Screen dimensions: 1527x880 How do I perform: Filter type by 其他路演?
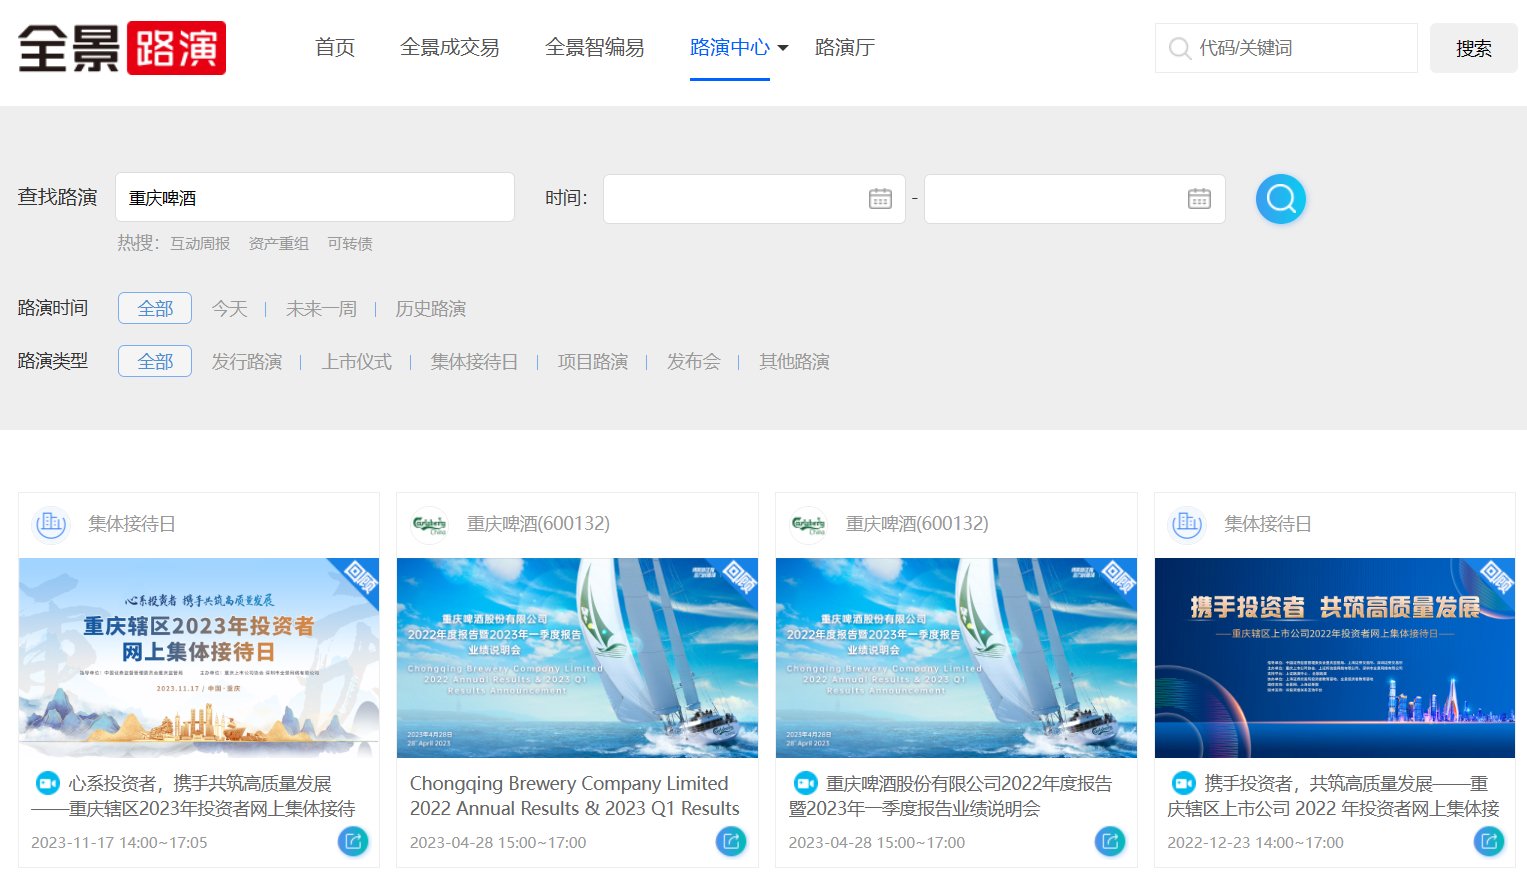(794, 361)
